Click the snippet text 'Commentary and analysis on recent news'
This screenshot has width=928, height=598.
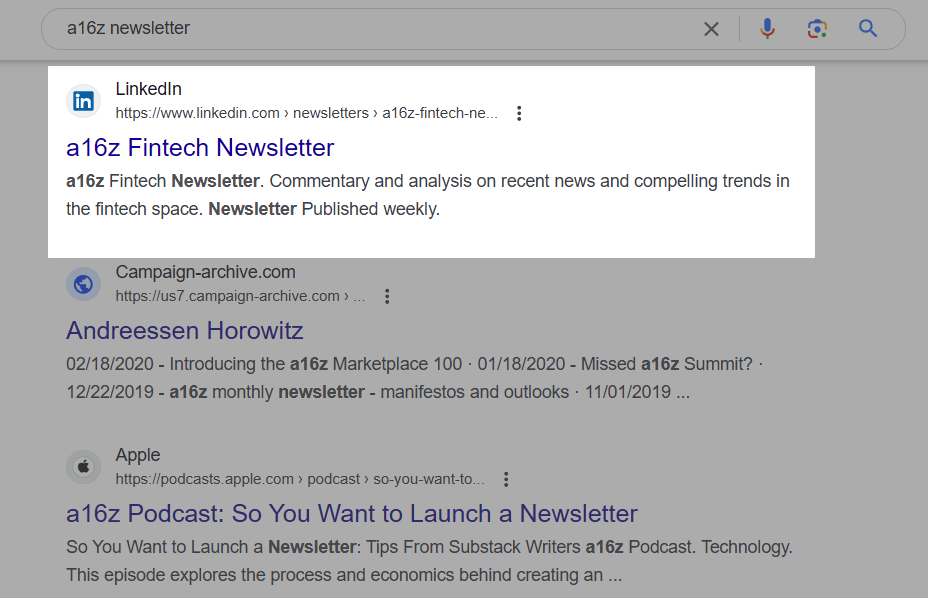pos(432,181)
